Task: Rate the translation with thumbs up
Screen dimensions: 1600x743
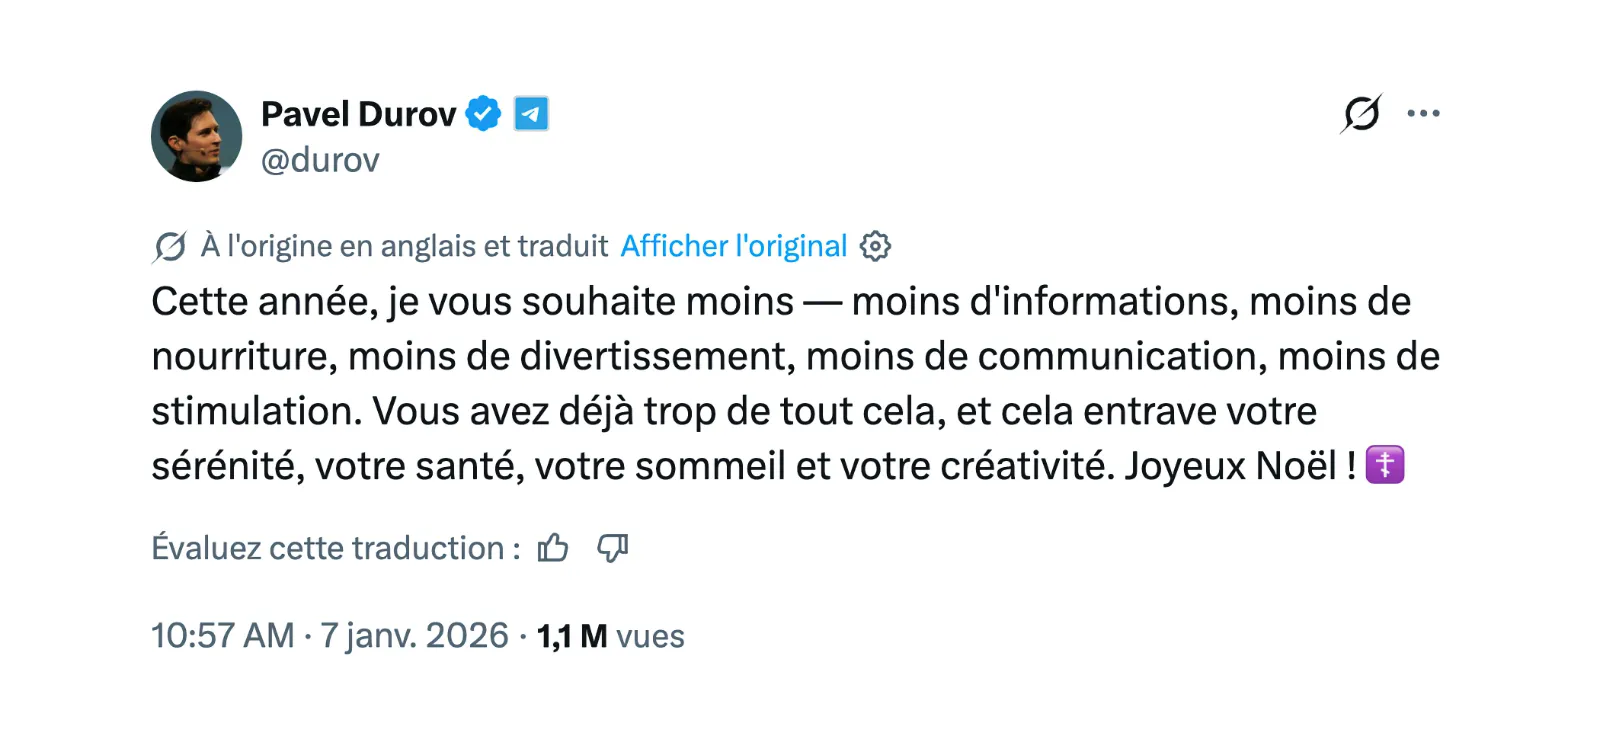Action: tap(553, 548)
